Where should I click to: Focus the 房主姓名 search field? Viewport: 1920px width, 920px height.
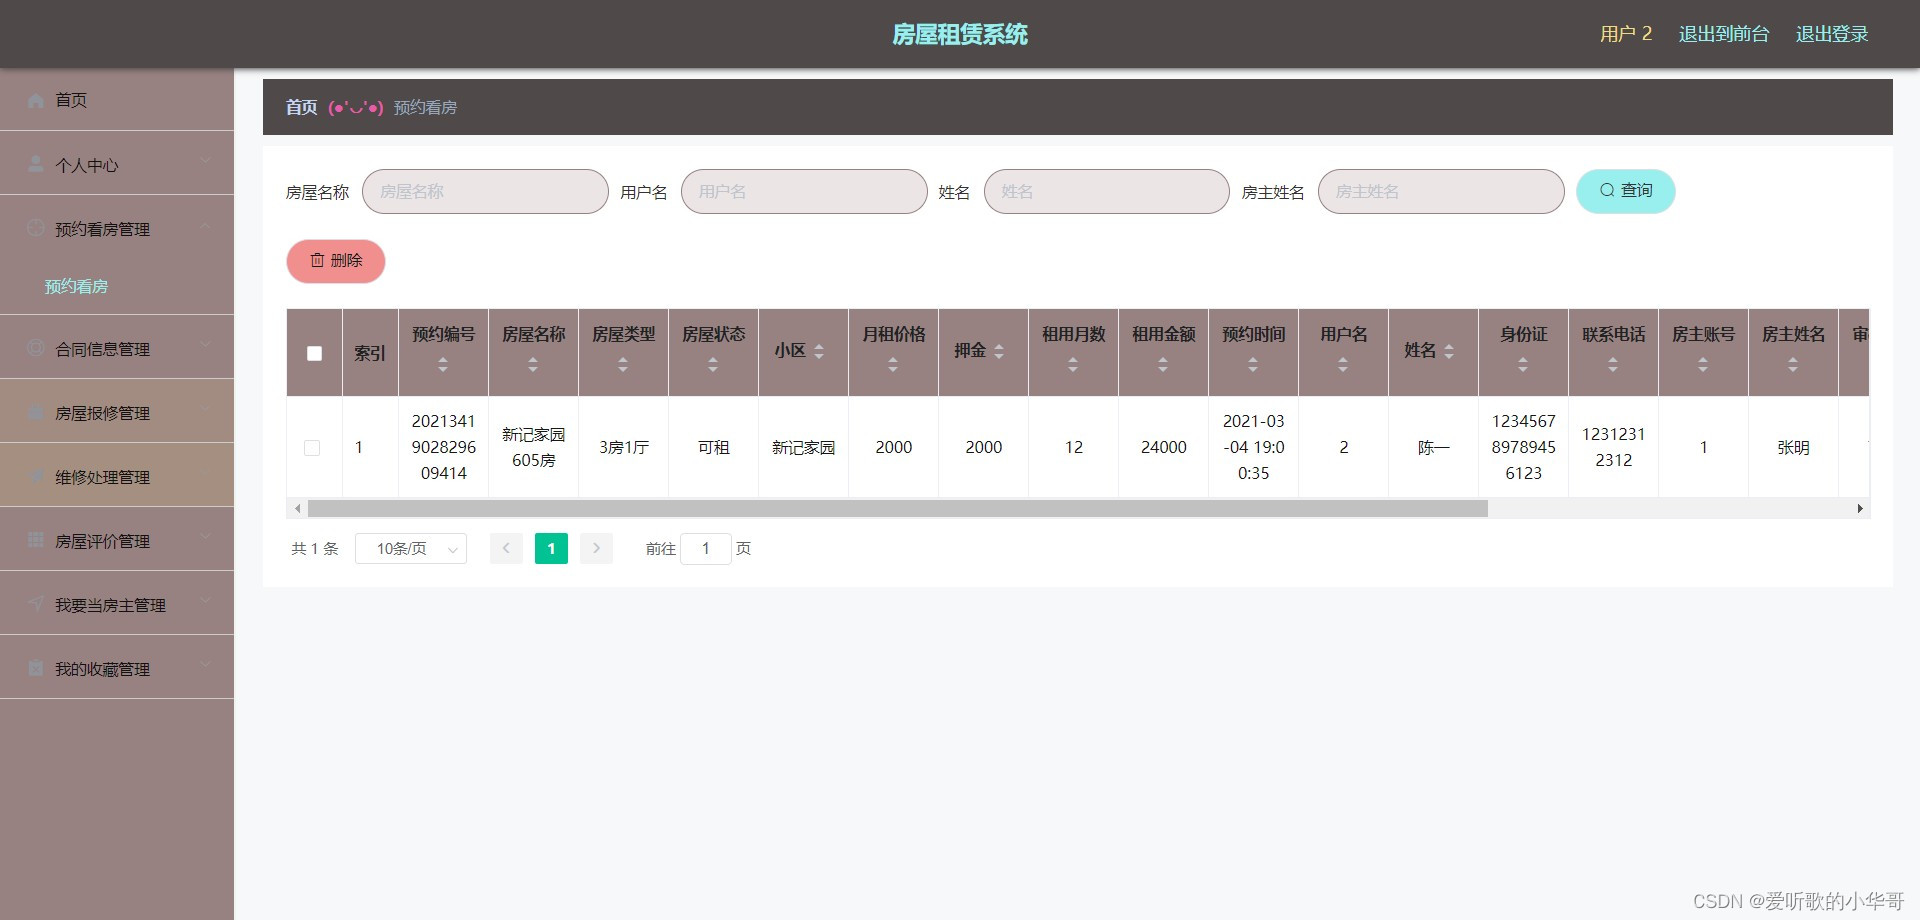[1441, 191]
